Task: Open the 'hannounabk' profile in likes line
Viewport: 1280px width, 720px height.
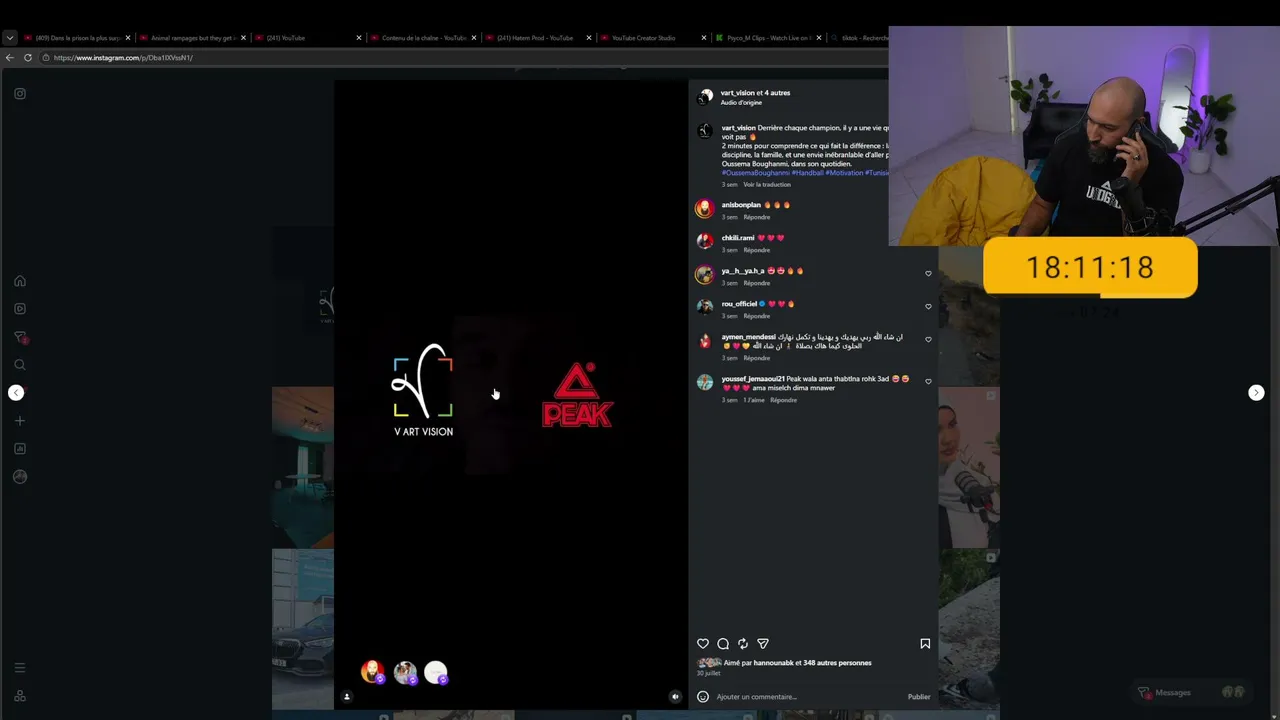Action: 773,663
